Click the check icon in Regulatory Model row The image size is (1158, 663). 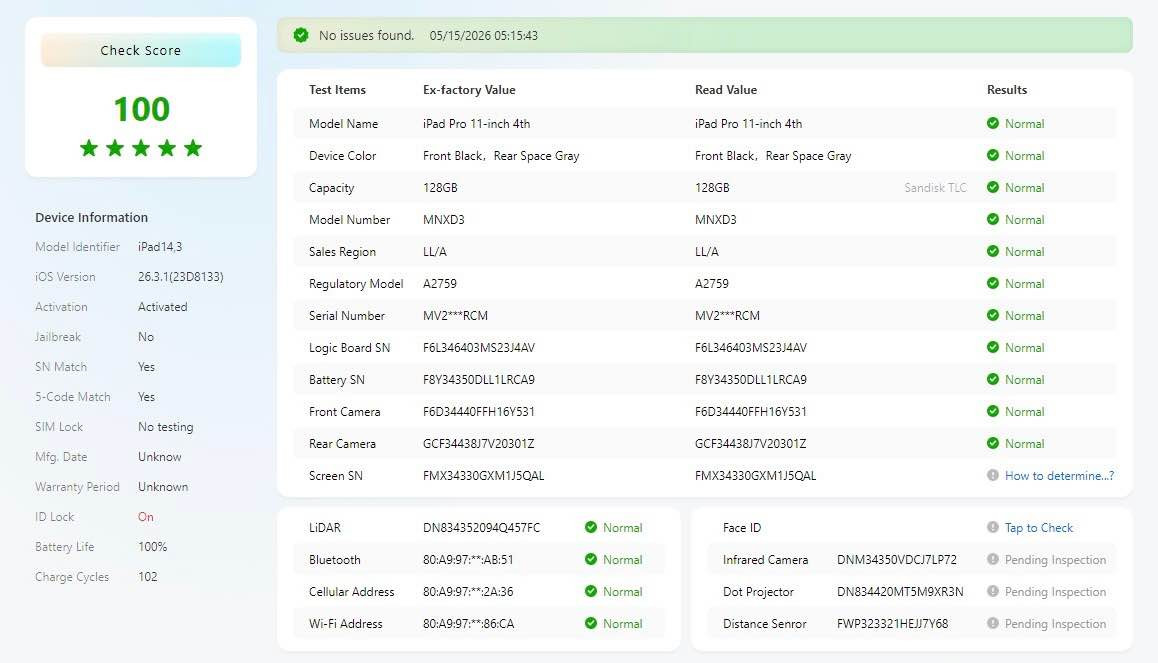[993, 284]
